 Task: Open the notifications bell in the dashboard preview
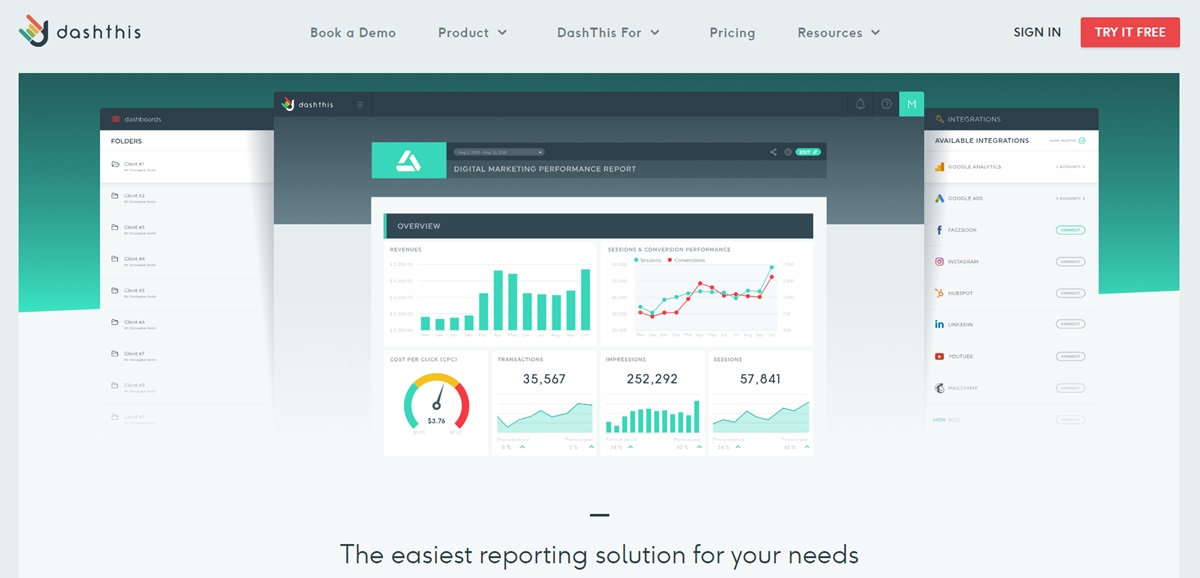pyautogui.click(x=860, y=104)
